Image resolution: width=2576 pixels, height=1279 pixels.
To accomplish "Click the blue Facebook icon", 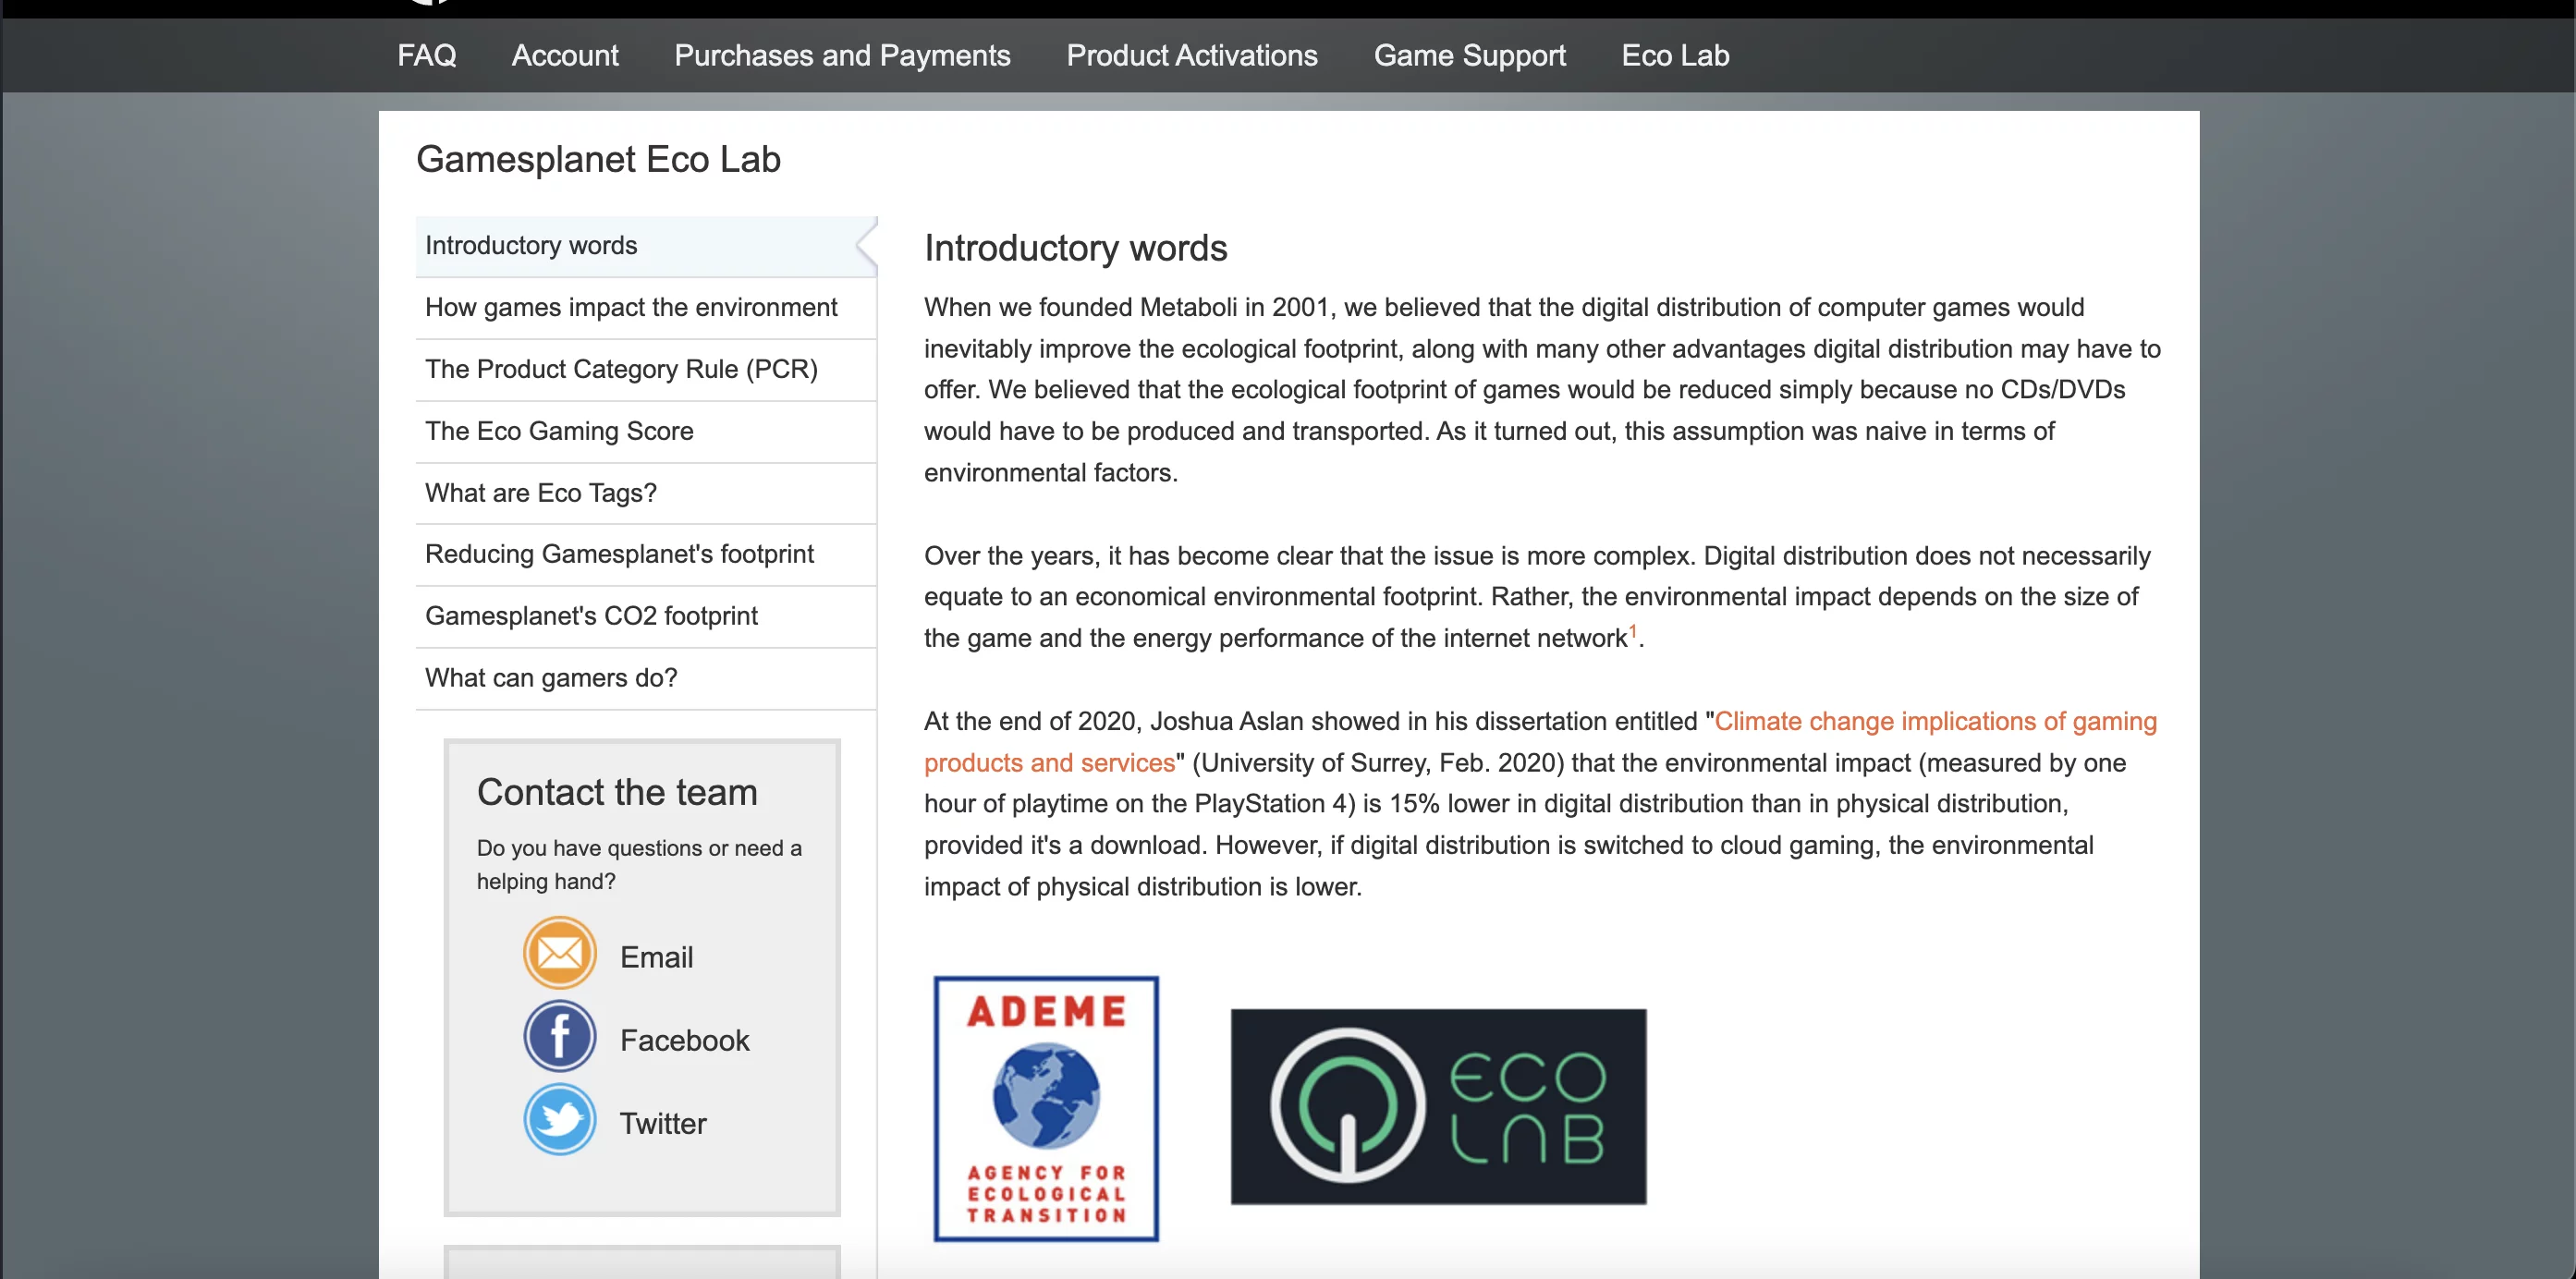I will click(559, 1036).
